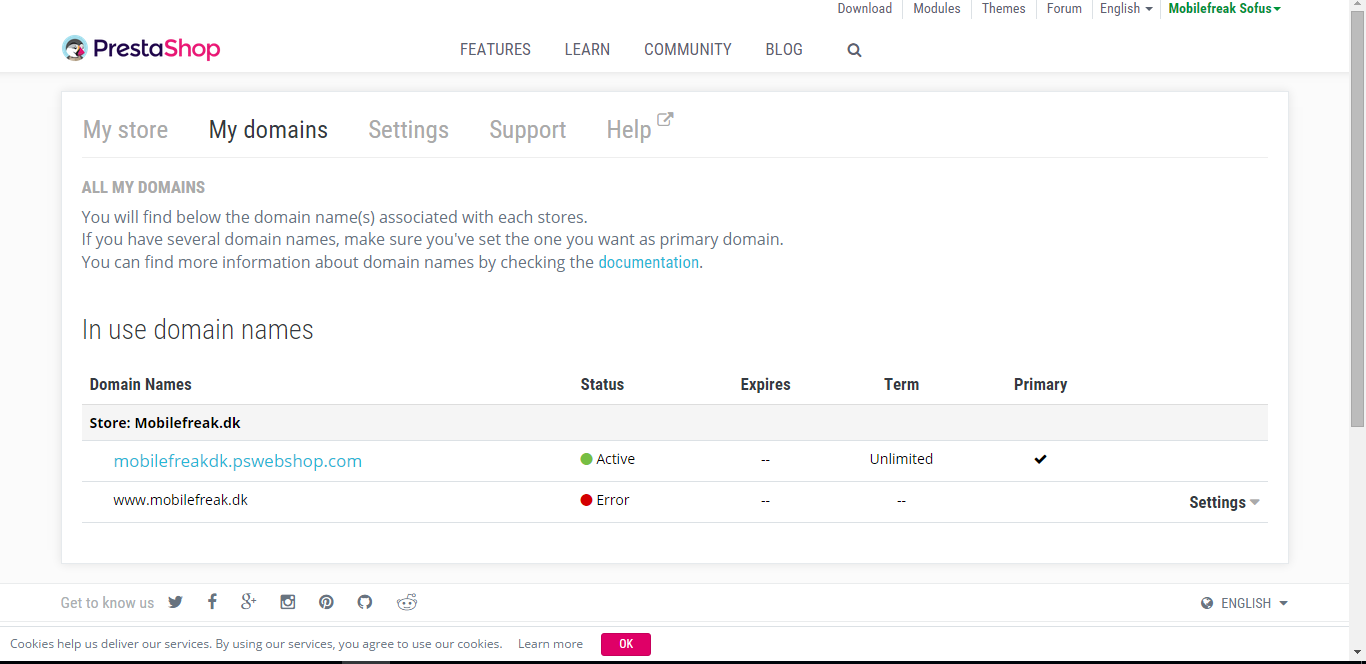Click the red Error status dot
This screenshot has height=664, width=1366.
coord(587,500)
